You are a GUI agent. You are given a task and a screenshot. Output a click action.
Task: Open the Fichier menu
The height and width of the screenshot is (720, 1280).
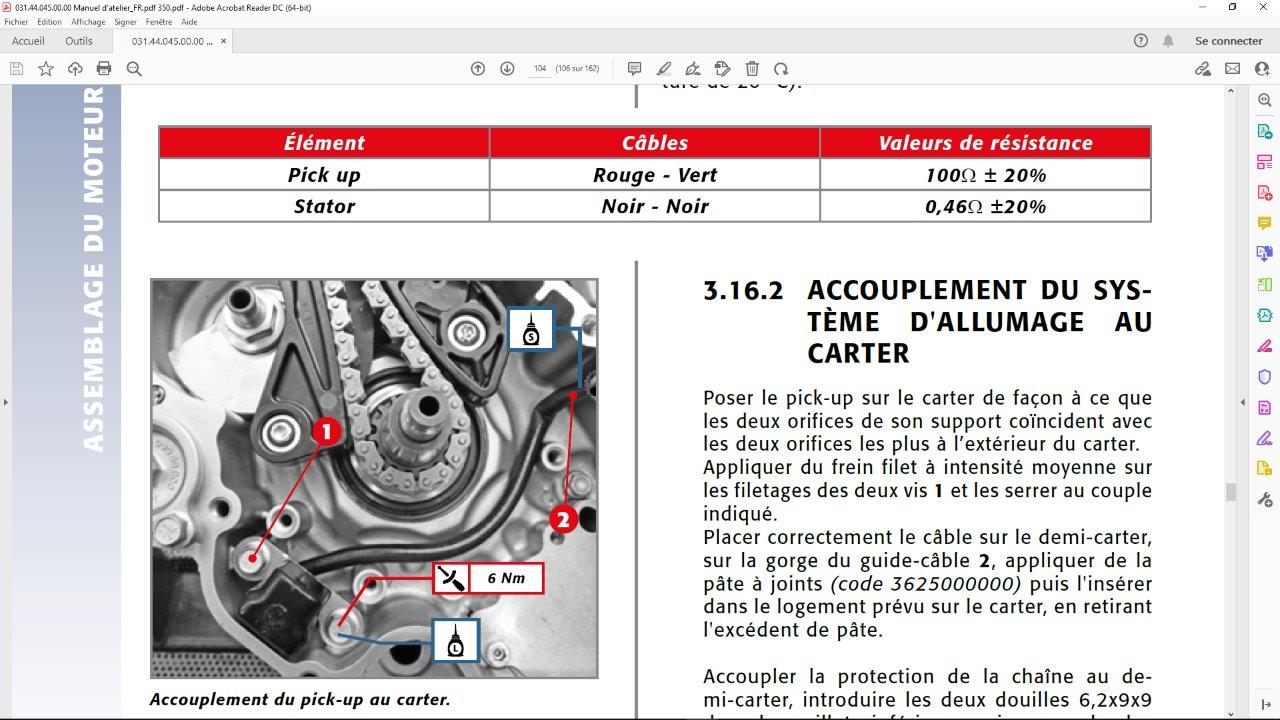[x=16, y=21]
